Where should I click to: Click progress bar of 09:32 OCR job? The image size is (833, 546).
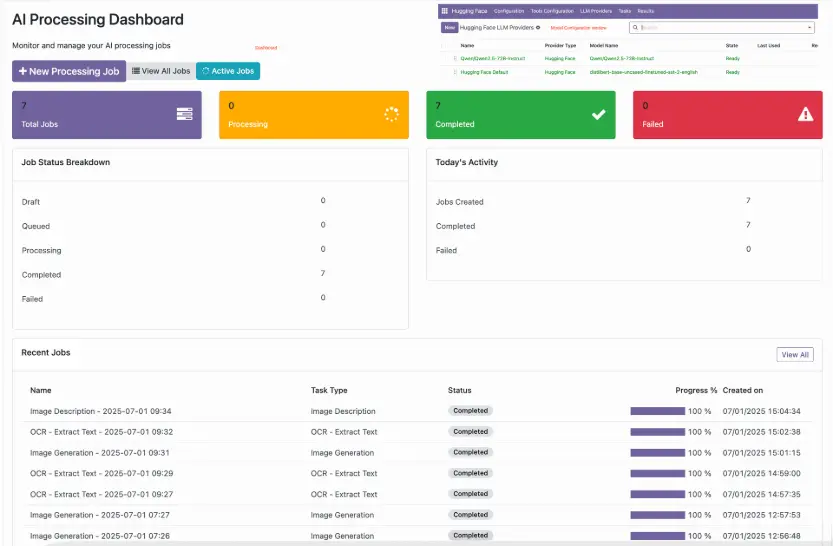tap(658, 432)
